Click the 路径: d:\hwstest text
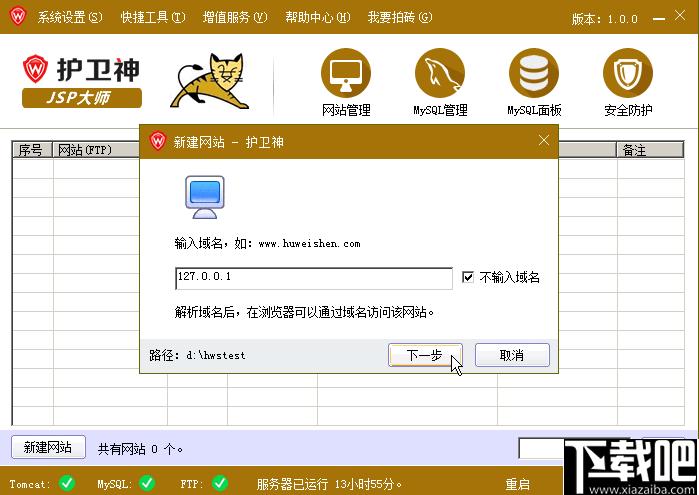This screenshot has height=495, width=699. [197, 355]
